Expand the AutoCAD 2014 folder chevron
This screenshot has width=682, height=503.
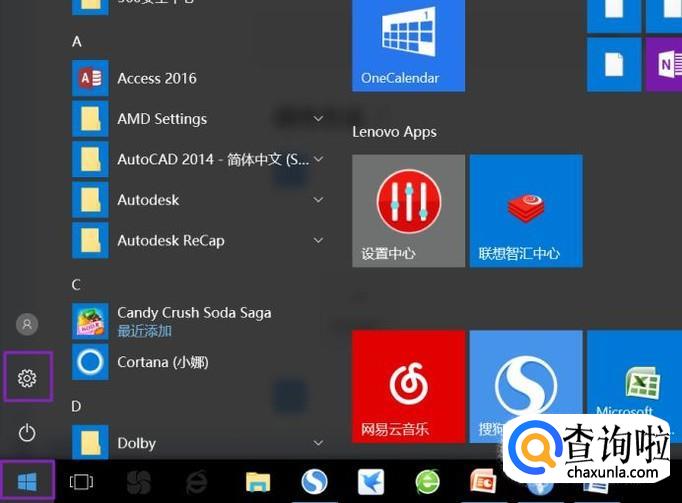318,159
